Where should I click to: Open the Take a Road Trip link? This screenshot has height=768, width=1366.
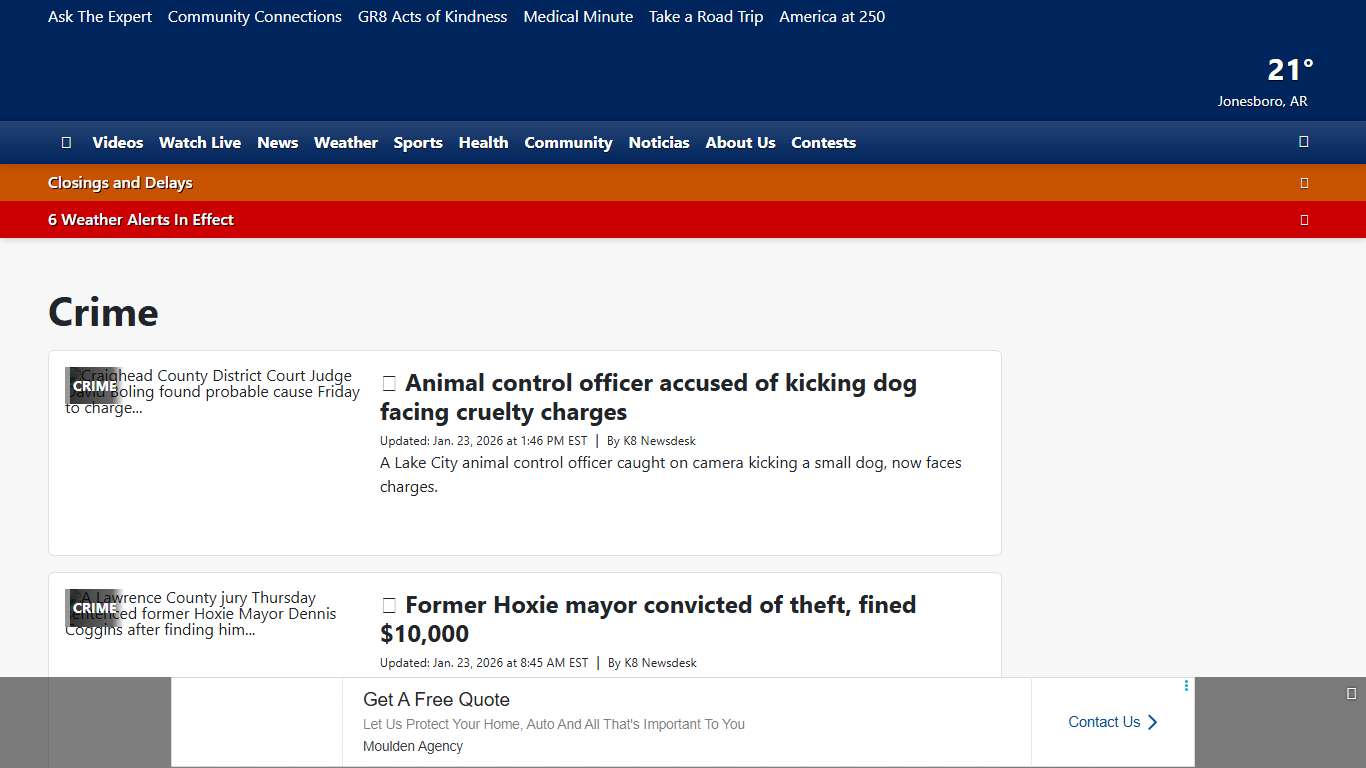[706, 16]
